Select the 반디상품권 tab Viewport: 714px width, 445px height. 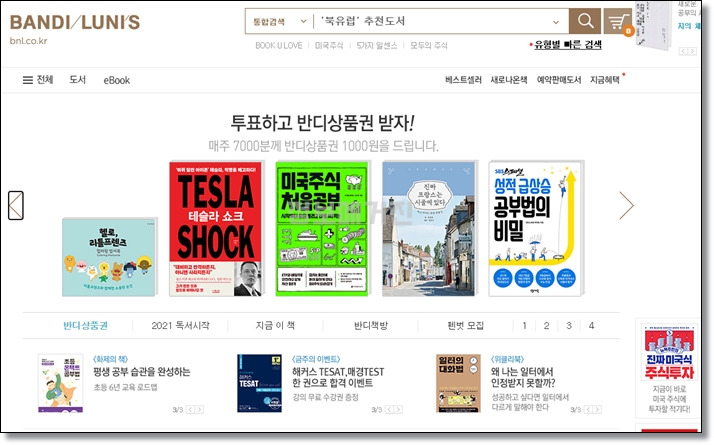(85, 326)
